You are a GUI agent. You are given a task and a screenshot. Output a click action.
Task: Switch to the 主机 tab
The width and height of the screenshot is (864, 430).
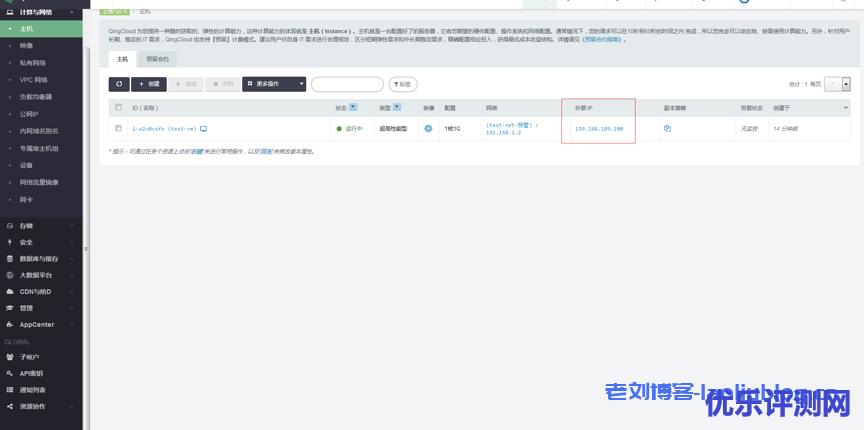click(122, 59)
